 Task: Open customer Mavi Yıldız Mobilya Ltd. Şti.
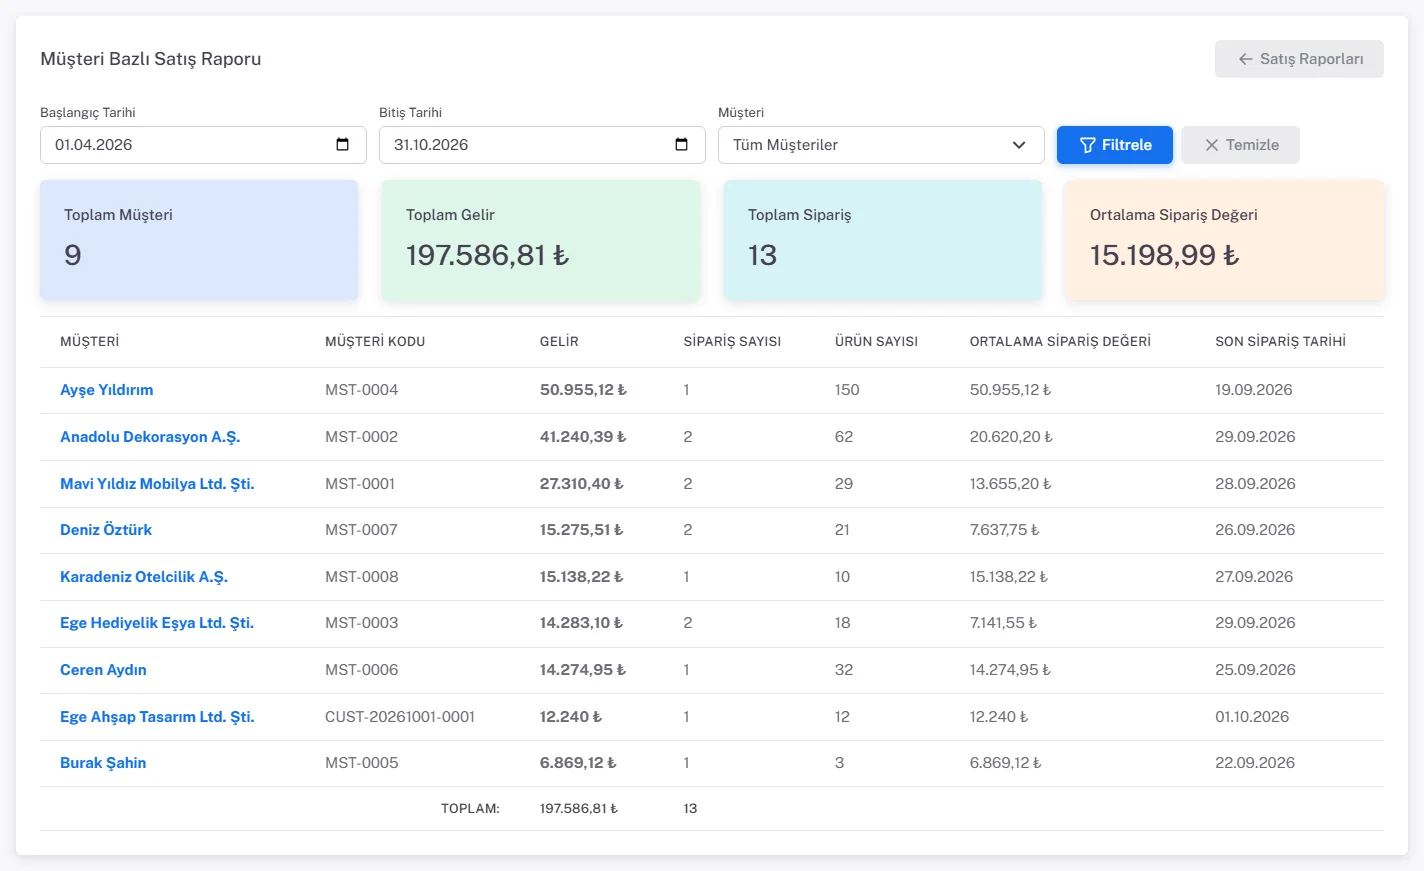157,484
